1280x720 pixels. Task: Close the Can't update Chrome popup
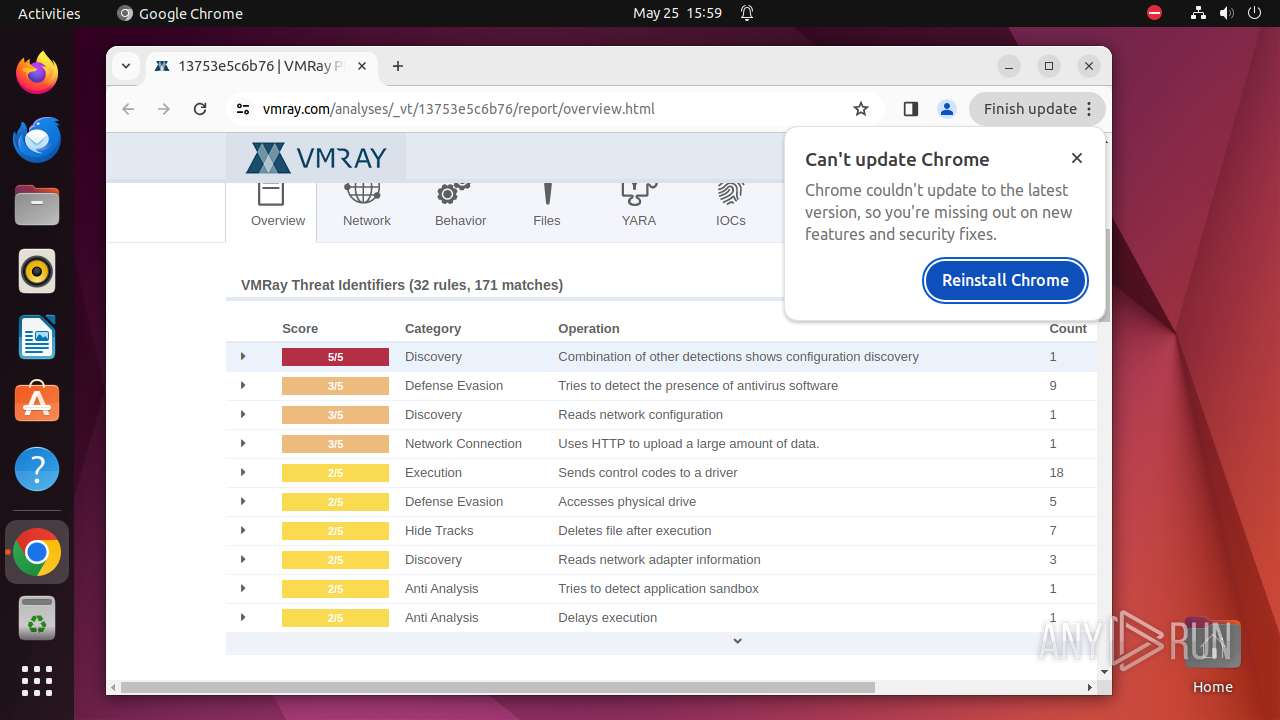pos(1077,158)
